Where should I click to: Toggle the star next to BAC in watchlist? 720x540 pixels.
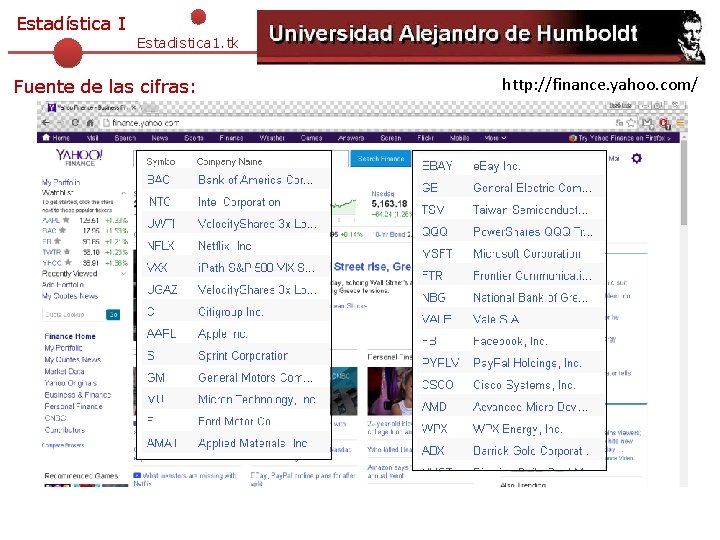pyautogui.click(x=62, y=231)
